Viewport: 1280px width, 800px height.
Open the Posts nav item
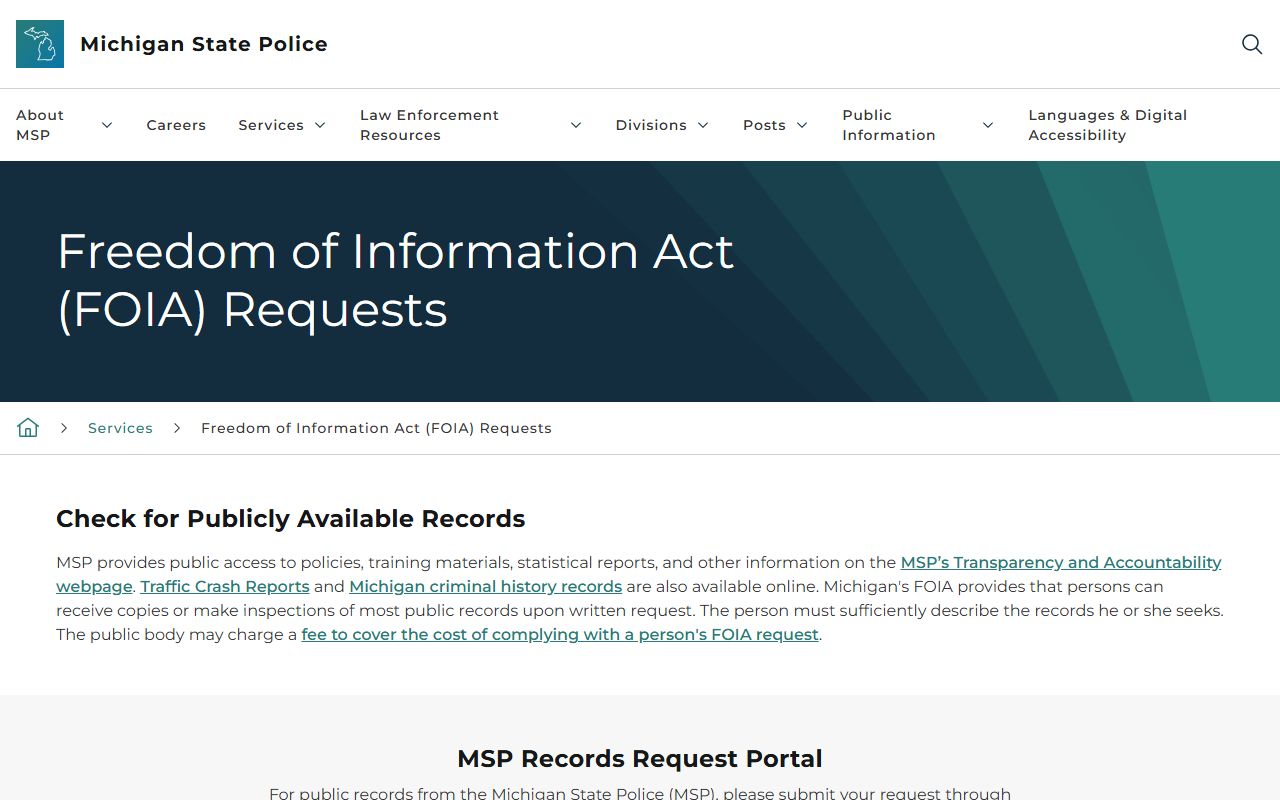tap(764, 125)
